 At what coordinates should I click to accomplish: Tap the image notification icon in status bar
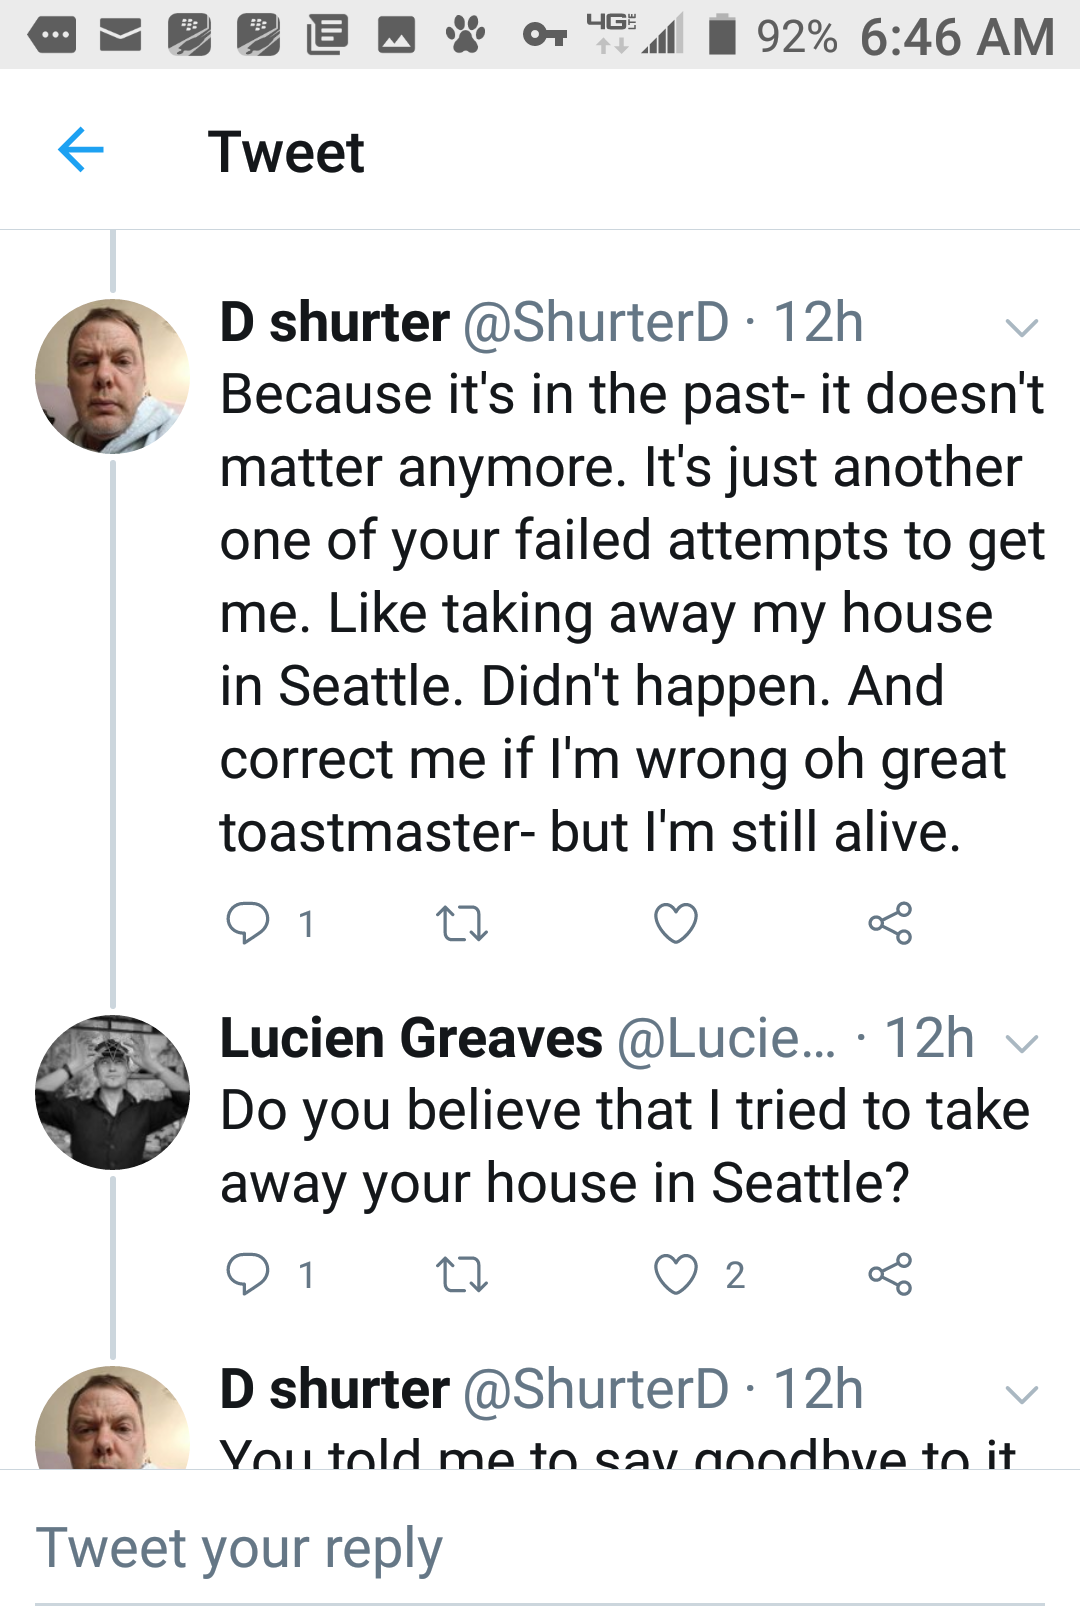tap(396, 37)
